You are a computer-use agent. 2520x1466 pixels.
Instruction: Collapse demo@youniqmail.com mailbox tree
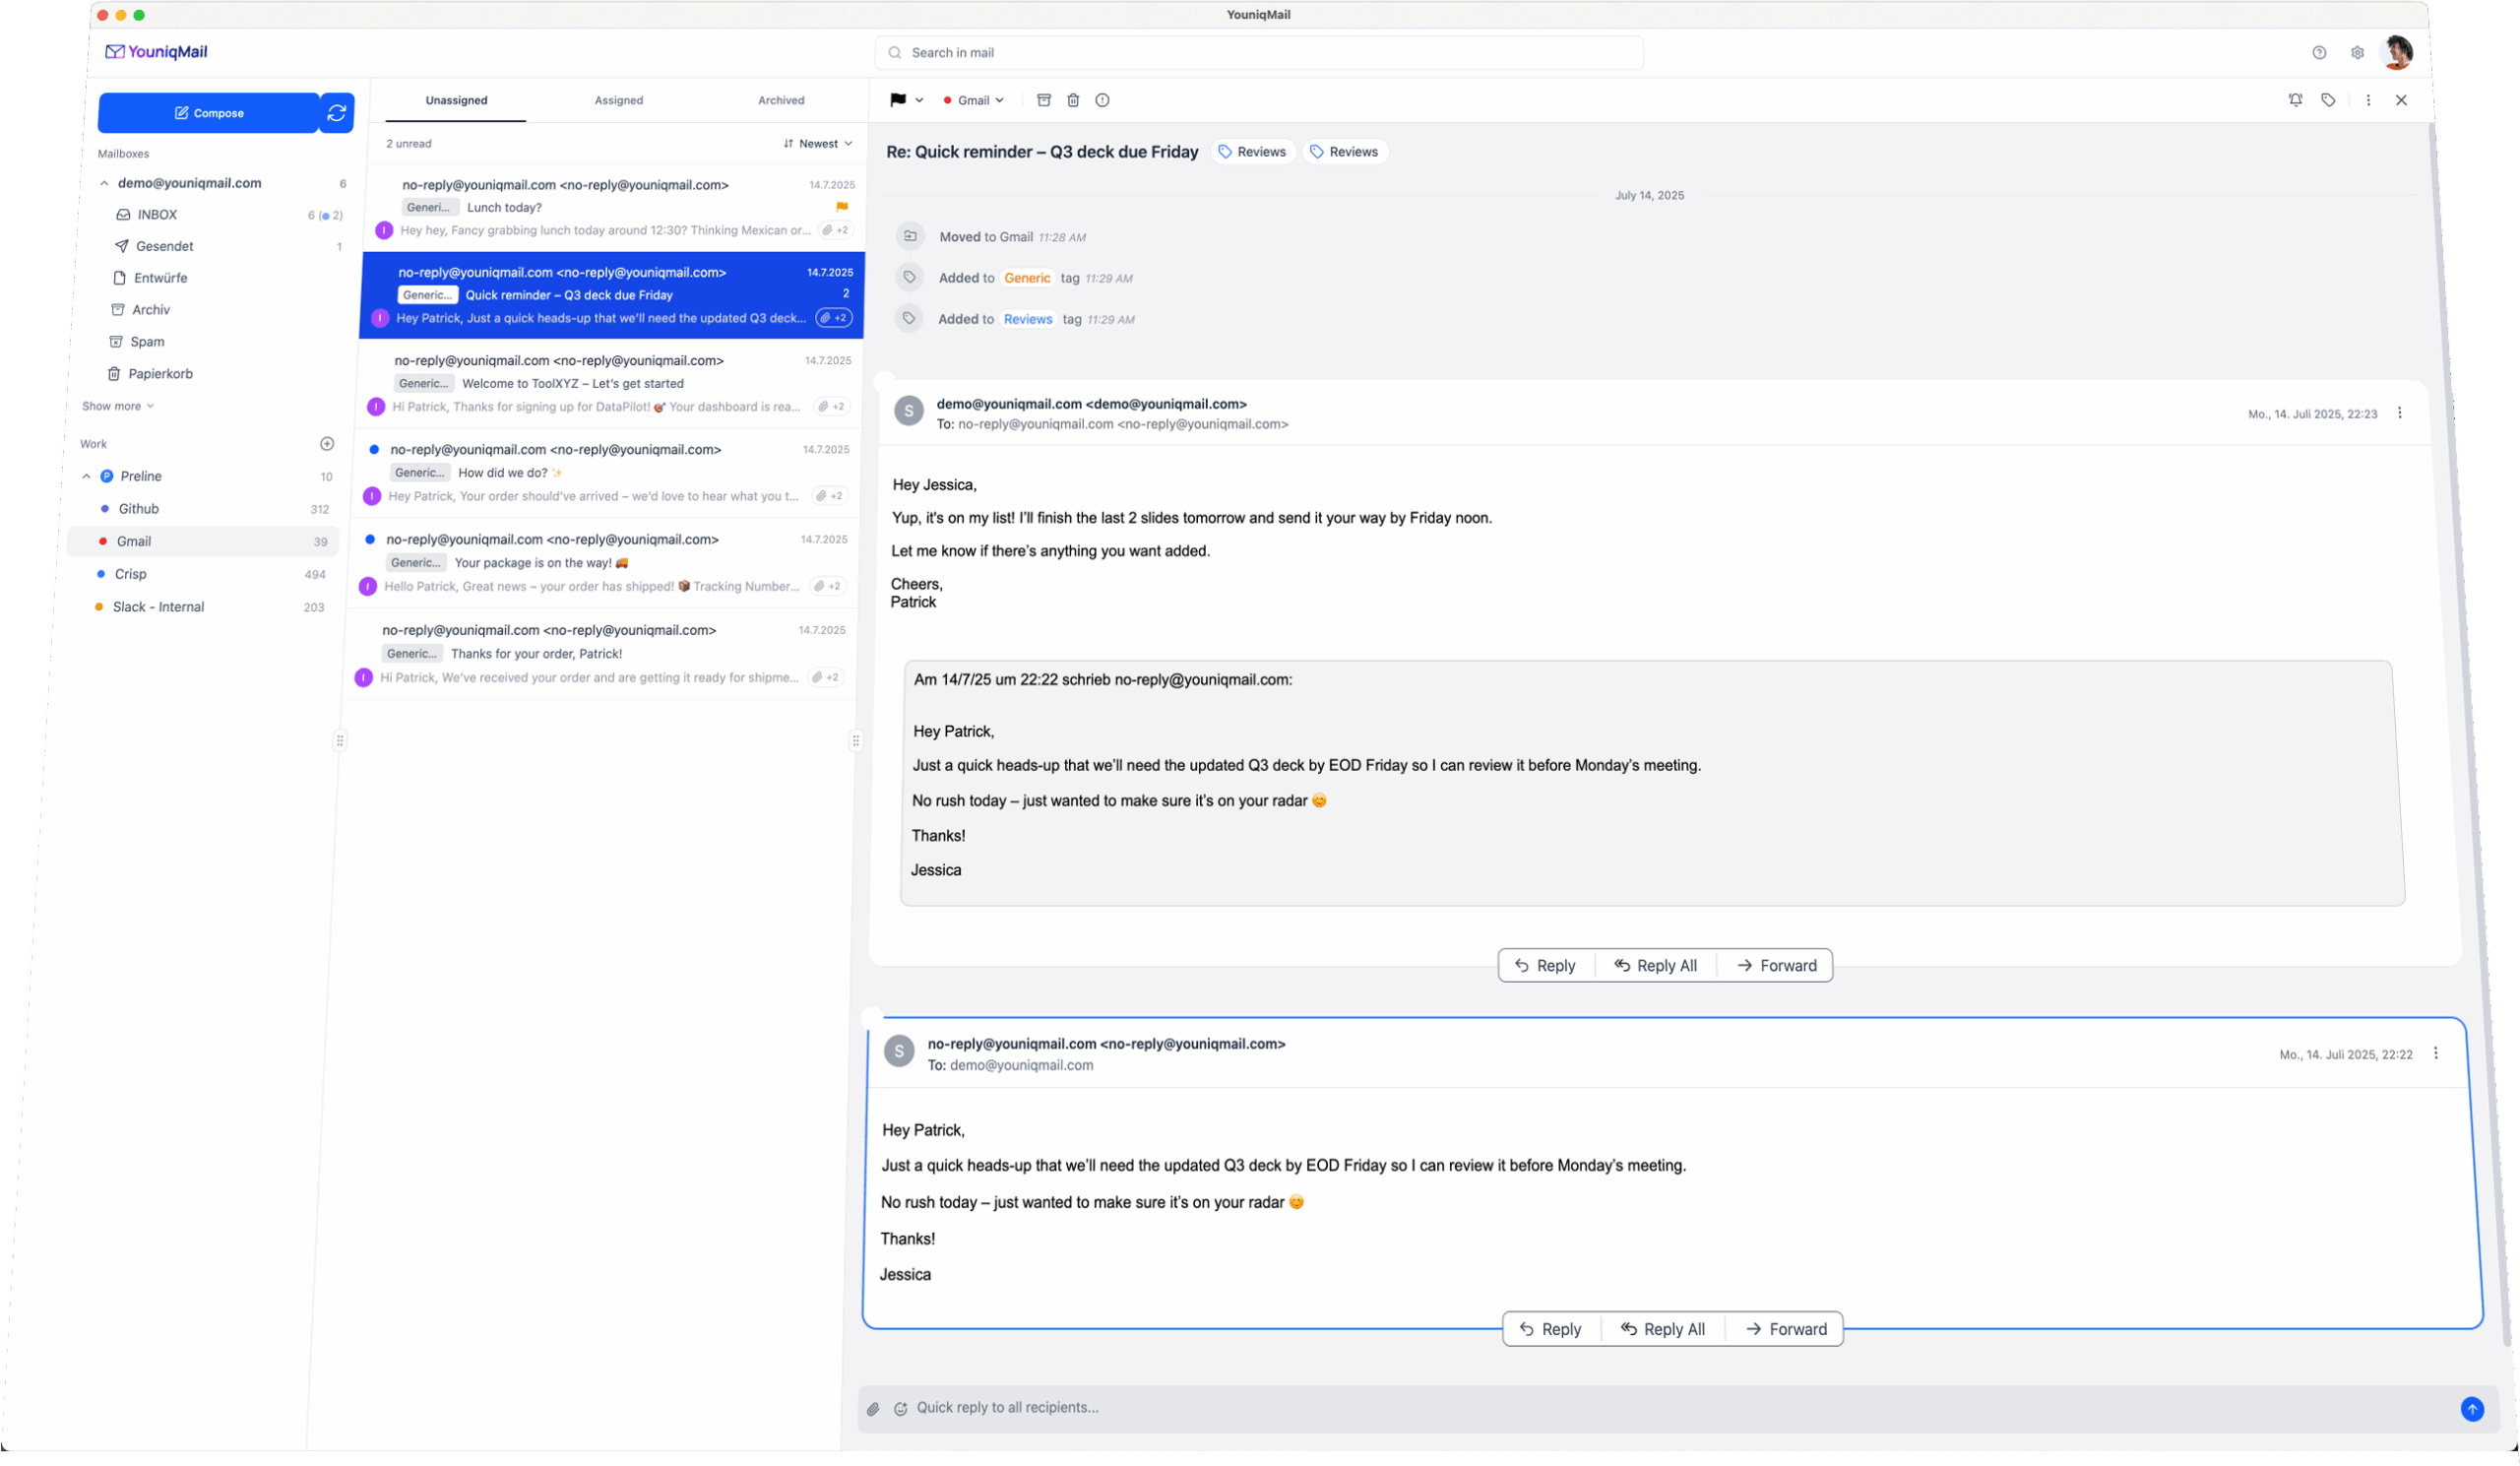point(104,183)
